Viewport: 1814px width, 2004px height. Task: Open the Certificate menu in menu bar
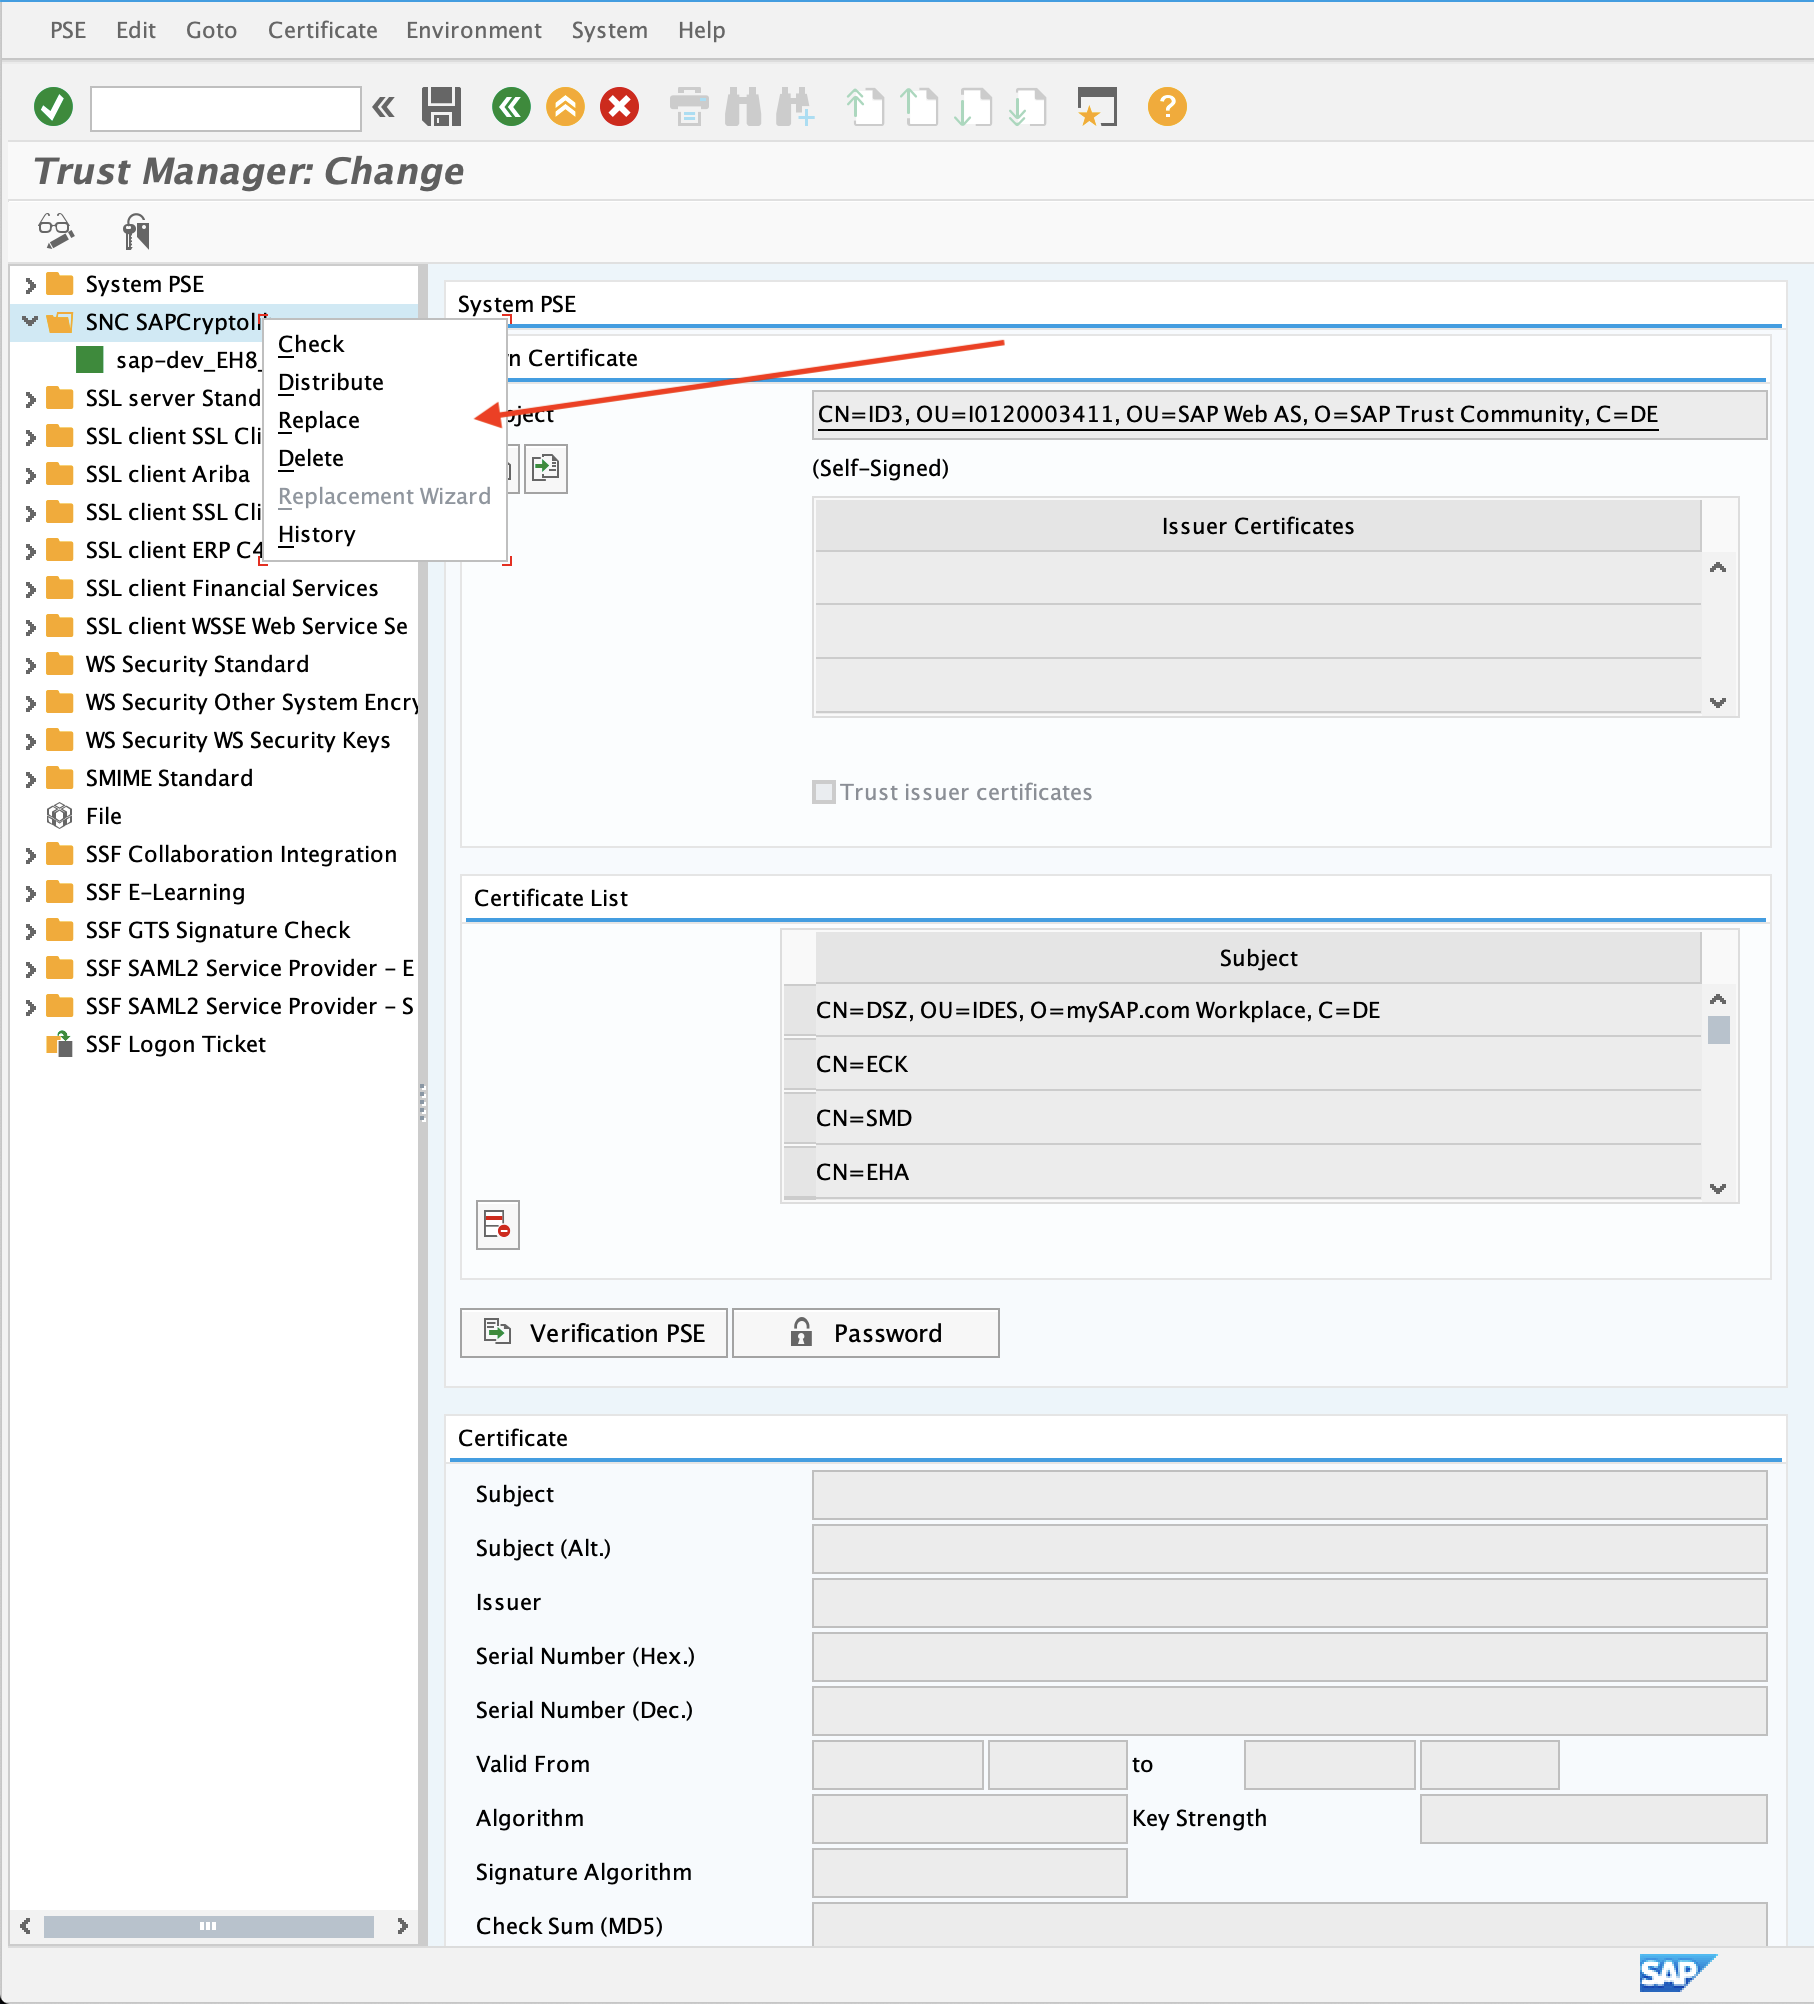[x=322, y=30]
